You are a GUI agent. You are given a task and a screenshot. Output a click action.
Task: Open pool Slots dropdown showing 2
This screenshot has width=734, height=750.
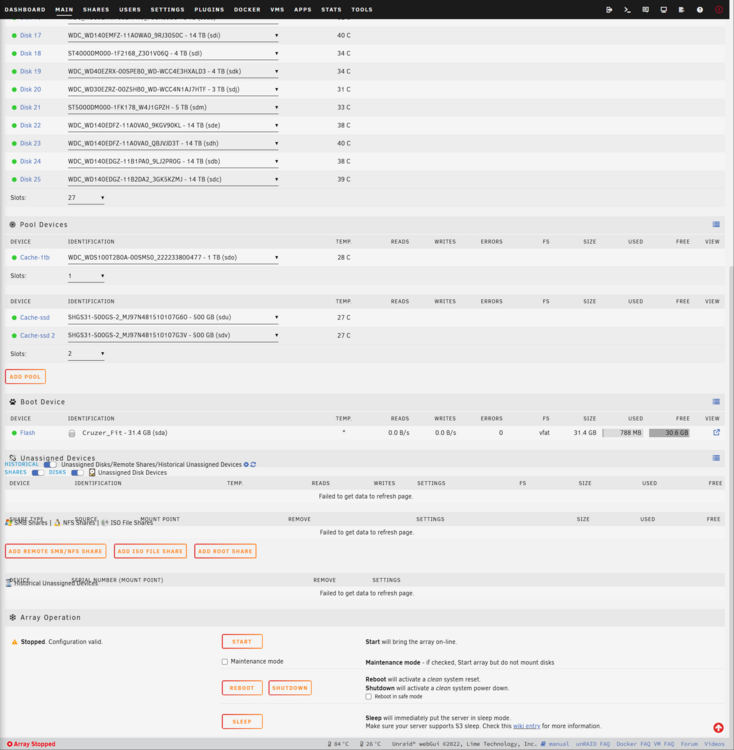pos(86,353)
